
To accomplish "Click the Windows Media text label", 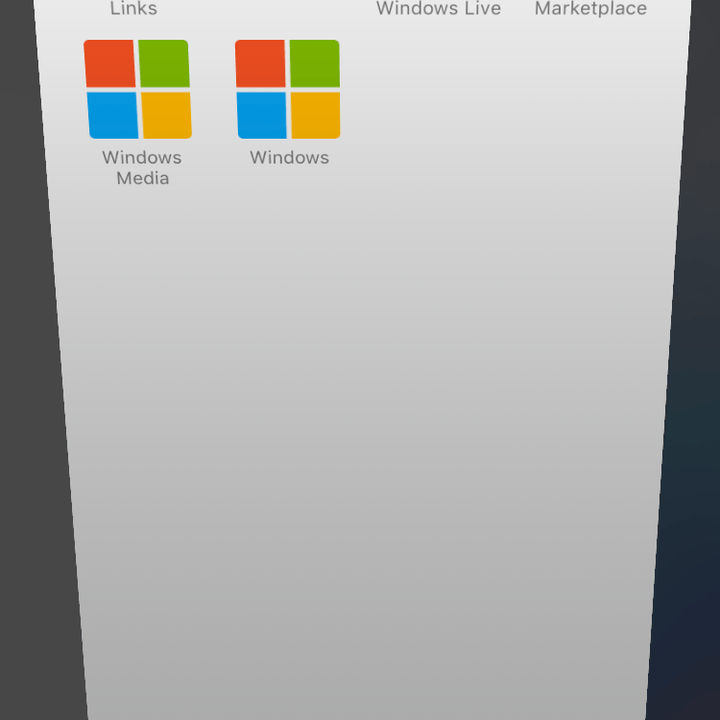I will [142, 168].
